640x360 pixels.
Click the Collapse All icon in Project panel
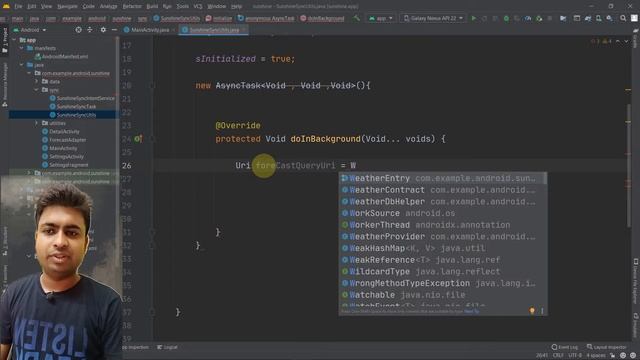pos(90,30)
